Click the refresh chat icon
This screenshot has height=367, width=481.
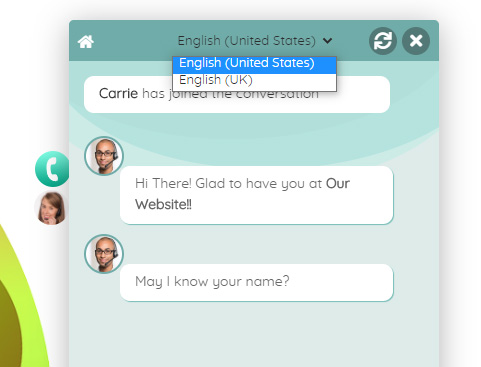pyautogui.click(x=383, y=41)
